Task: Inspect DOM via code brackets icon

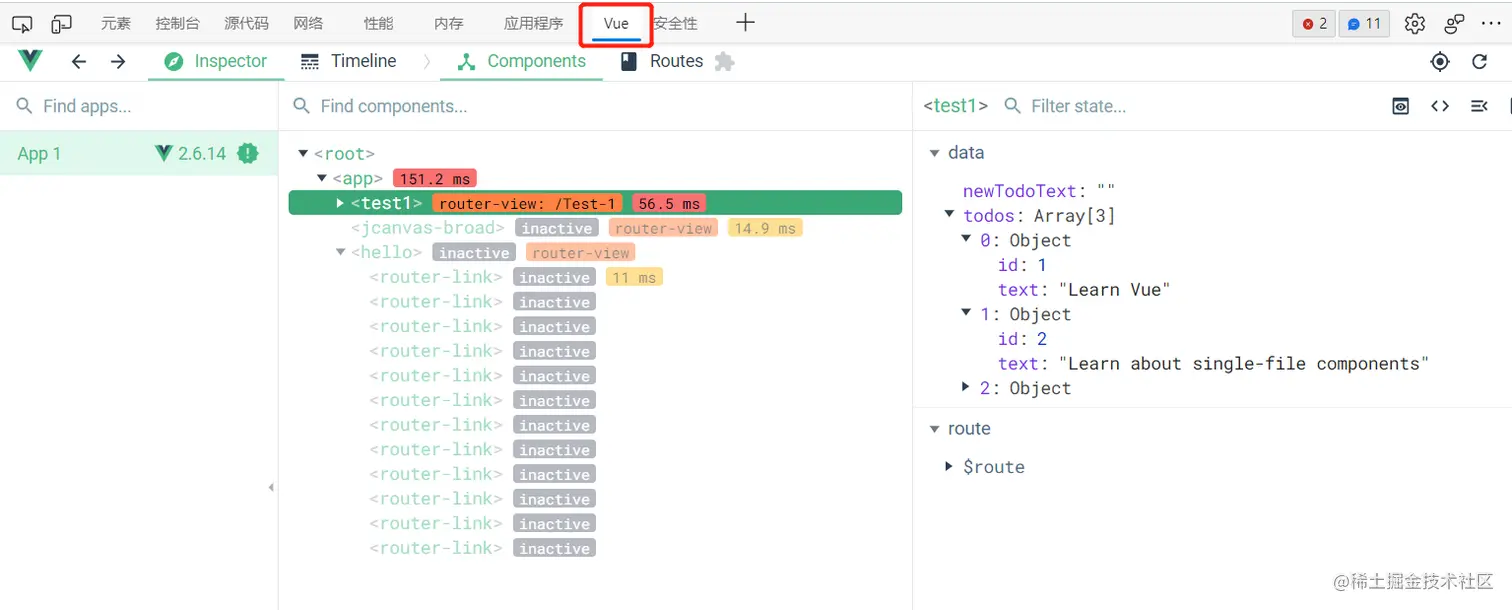Action: pyautogui.click(x=1440, y=106)
